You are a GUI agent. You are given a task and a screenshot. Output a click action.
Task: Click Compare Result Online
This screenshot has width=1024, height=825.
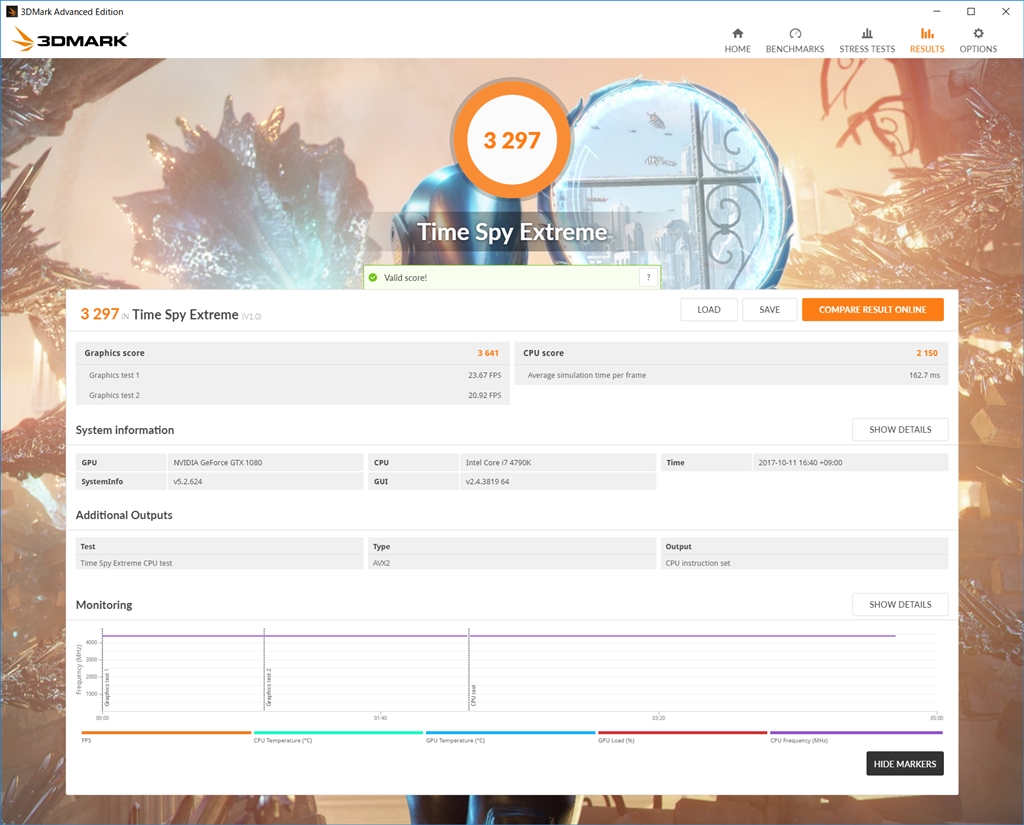click(x=872, y=310)
